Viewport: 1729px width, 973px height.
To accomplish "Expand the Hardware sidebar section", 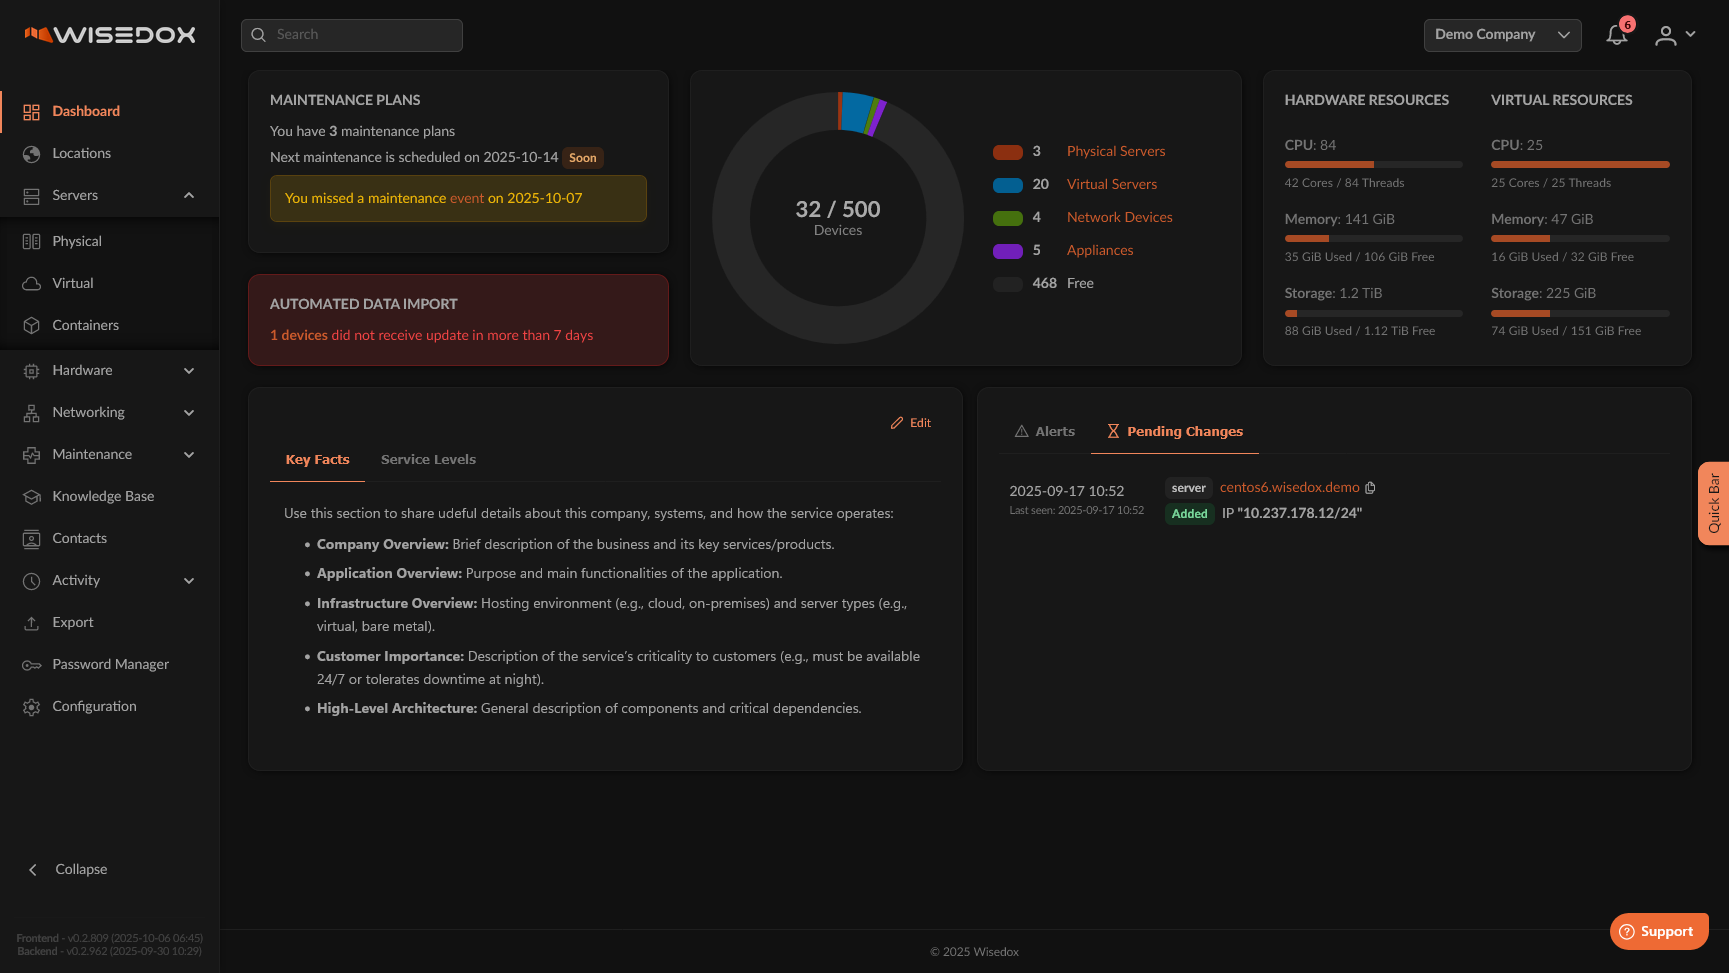I will (x=189, y=371).
